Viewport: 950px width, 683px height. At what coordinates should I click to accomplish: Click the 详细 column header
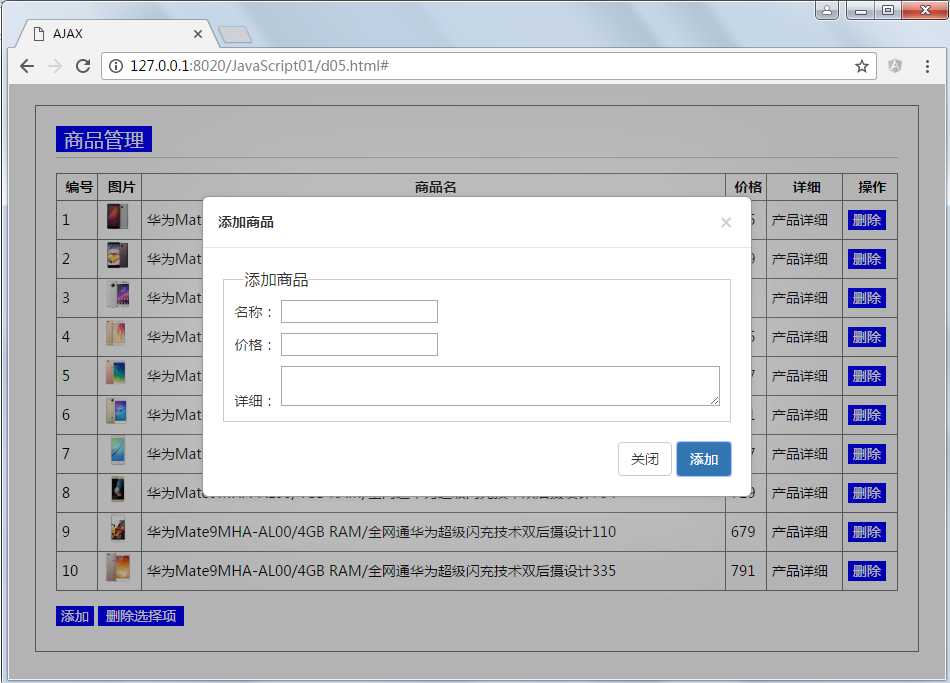tap(806, 187)
